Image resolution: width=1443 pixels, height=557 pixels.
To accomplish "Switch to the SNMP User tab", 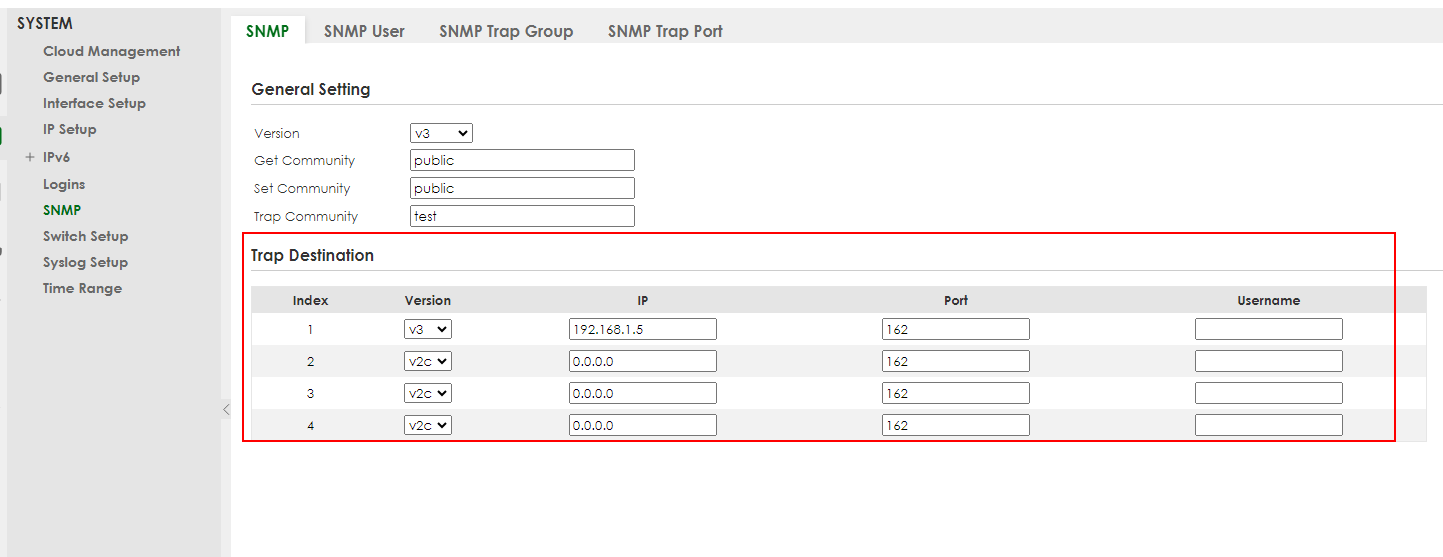I will pyautogui.click(x=364, y=31).
